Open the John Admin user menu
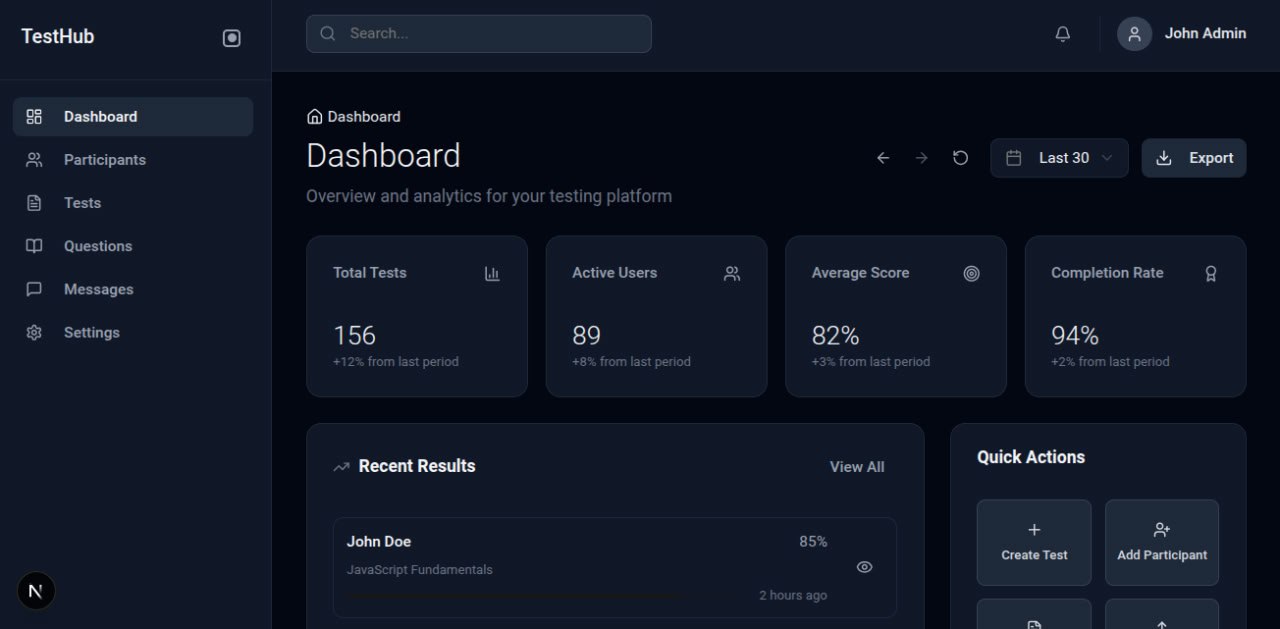Screen dimensions: 1280x629 tap(1204, 34)
